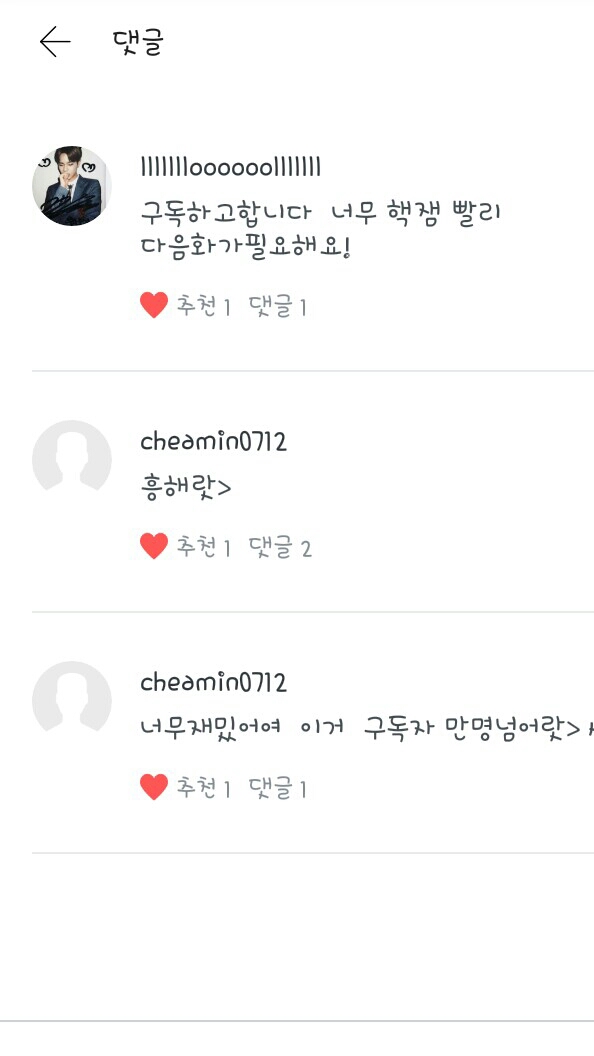Image resolution: width=594 pixels, height=1056 pixels.
Task: Open the 댓글 2 replies
Action: tap(279, 548)
